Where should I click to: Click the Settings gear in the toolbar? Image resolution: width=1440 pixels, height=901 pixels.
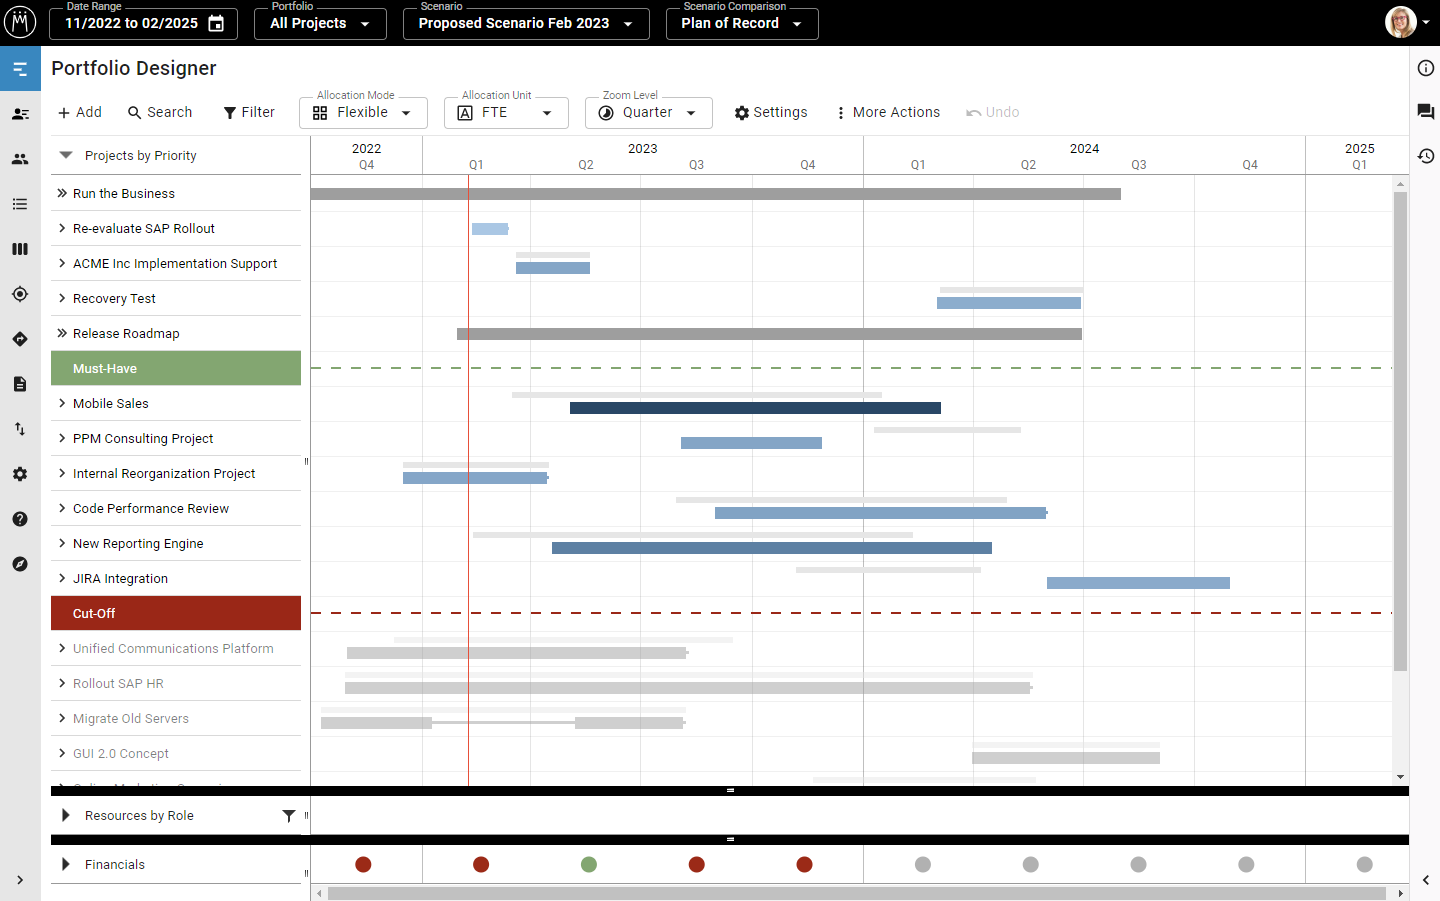pos(770,112)
